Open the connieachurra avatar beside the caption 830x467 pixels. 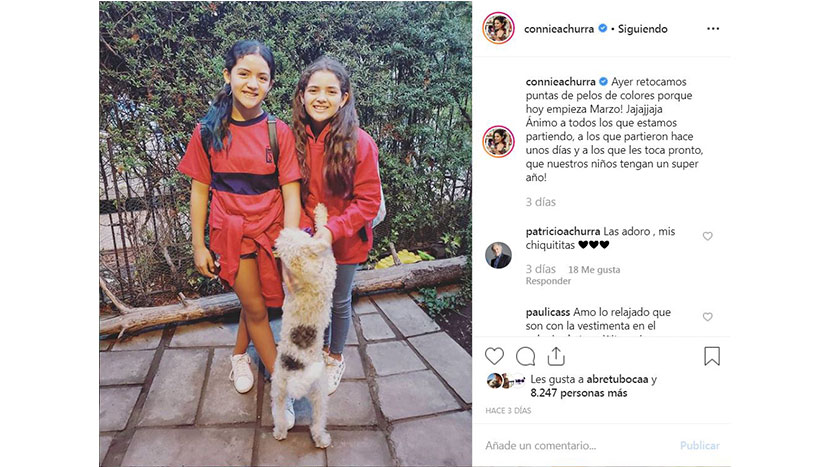pos(498,142)
